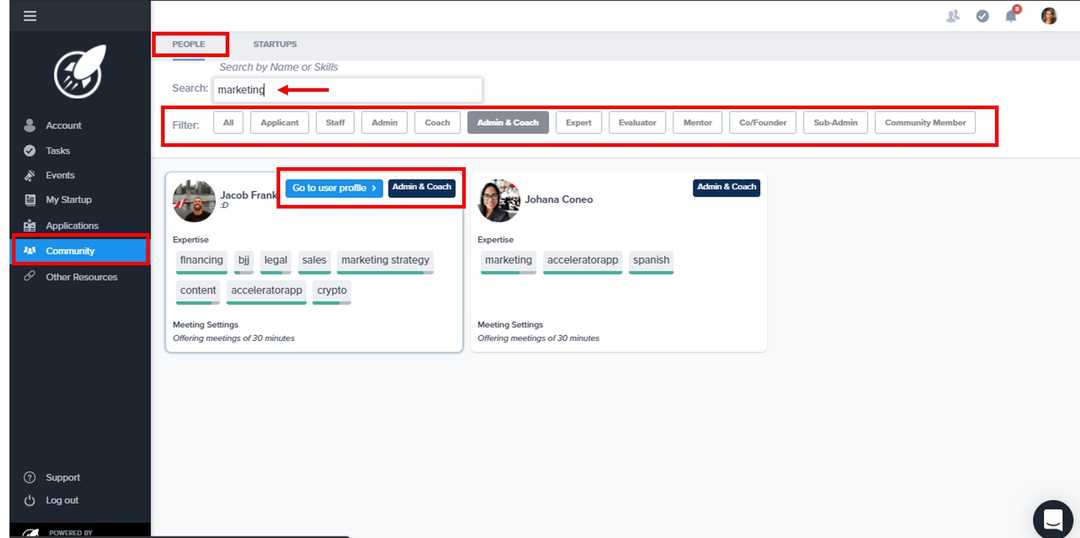Image resolution: width=1080 pixels, height=538 pixels.
Task: Select the Admin filter
Action: [x=384, y=123]
